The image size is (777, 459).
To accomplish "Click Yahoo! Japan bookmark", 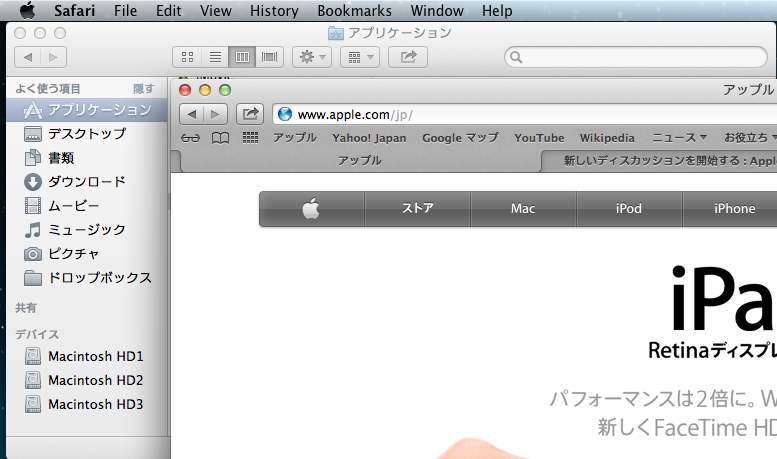I will point(369,138).
